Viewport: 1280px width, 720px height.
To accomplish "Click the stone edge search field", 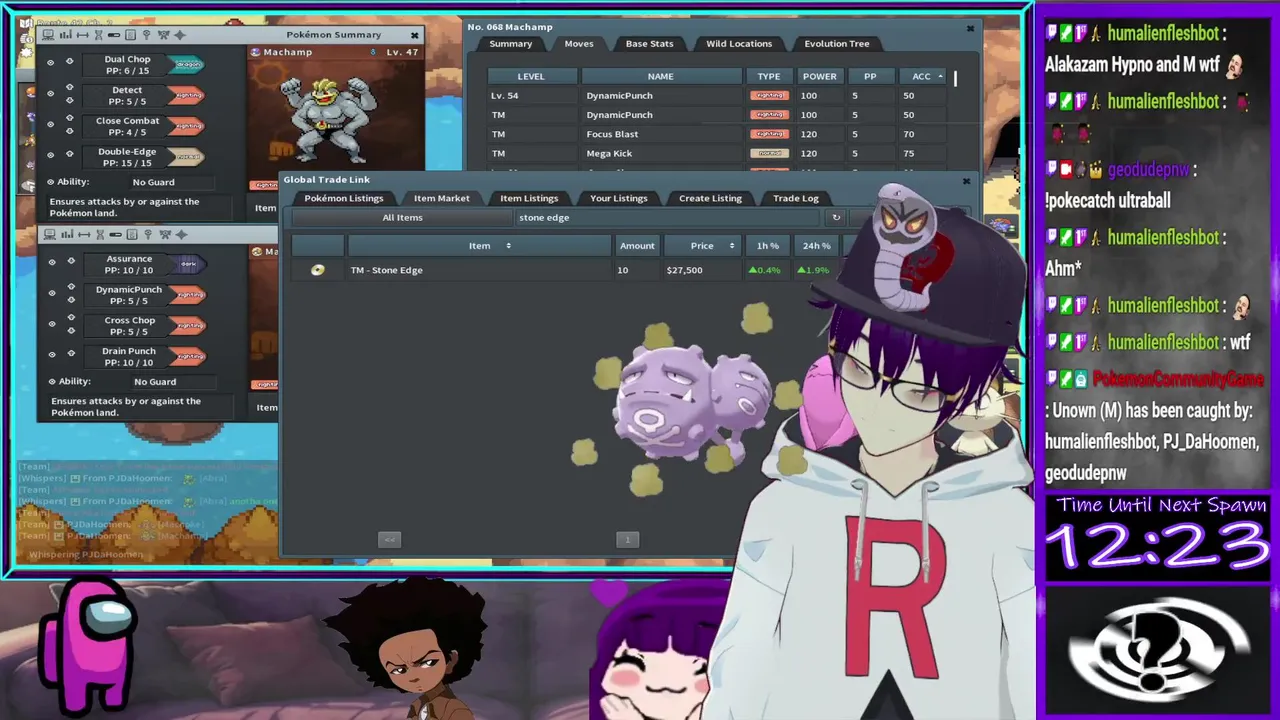I will (x=670, y=217).
